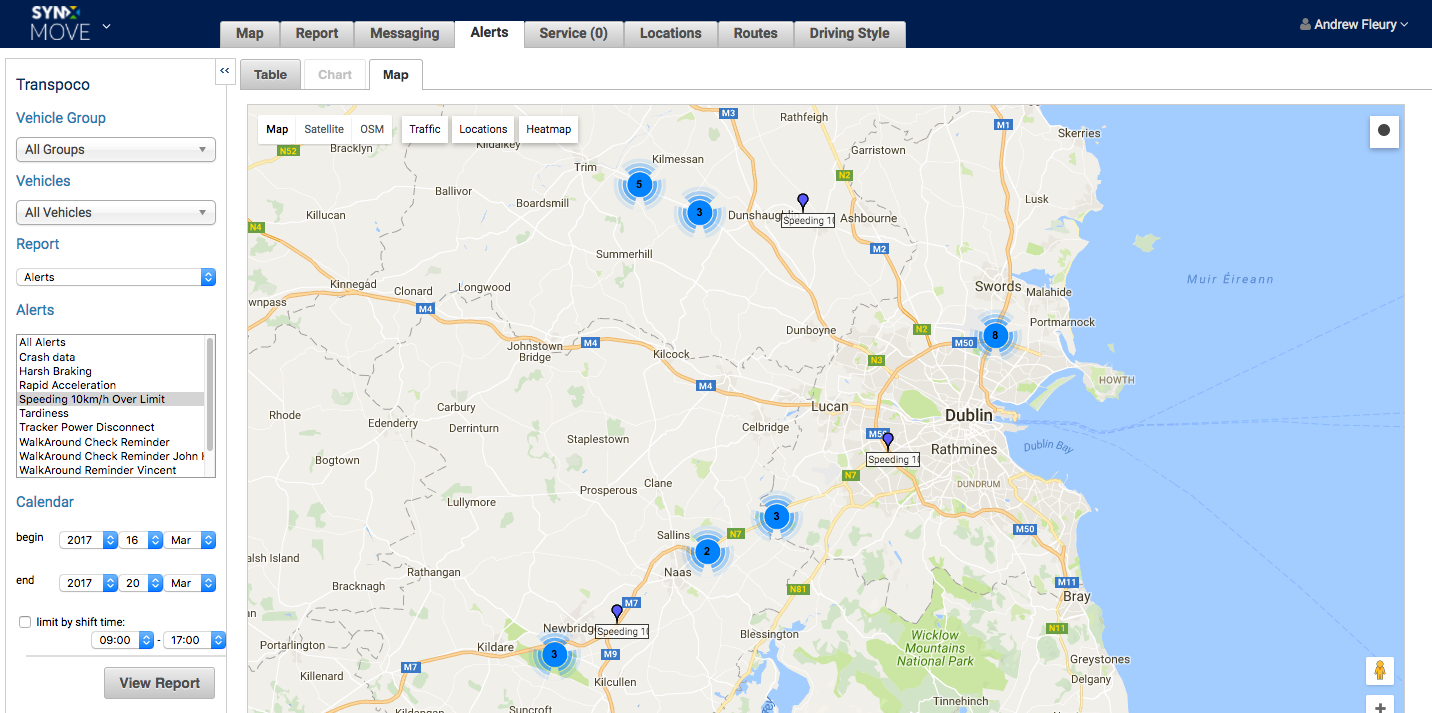Image resolution: width=1432 pixels, height=713 pixels.
Task: Switch to the Driving Style tab
Action: pos(849,33)
